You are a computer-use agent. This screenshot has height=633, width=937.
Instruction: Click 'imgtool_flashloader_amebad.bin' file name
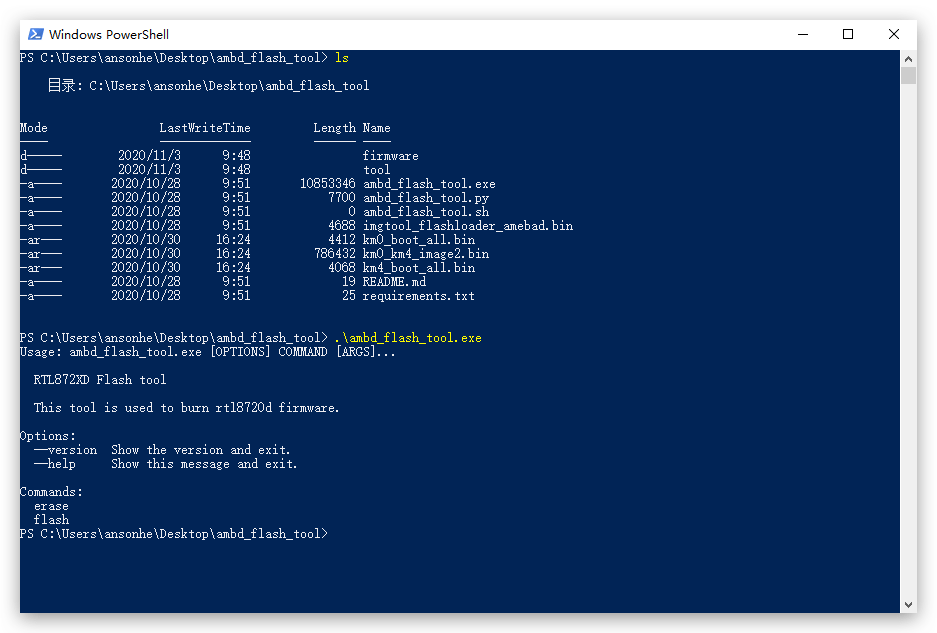tap(467, 226)
